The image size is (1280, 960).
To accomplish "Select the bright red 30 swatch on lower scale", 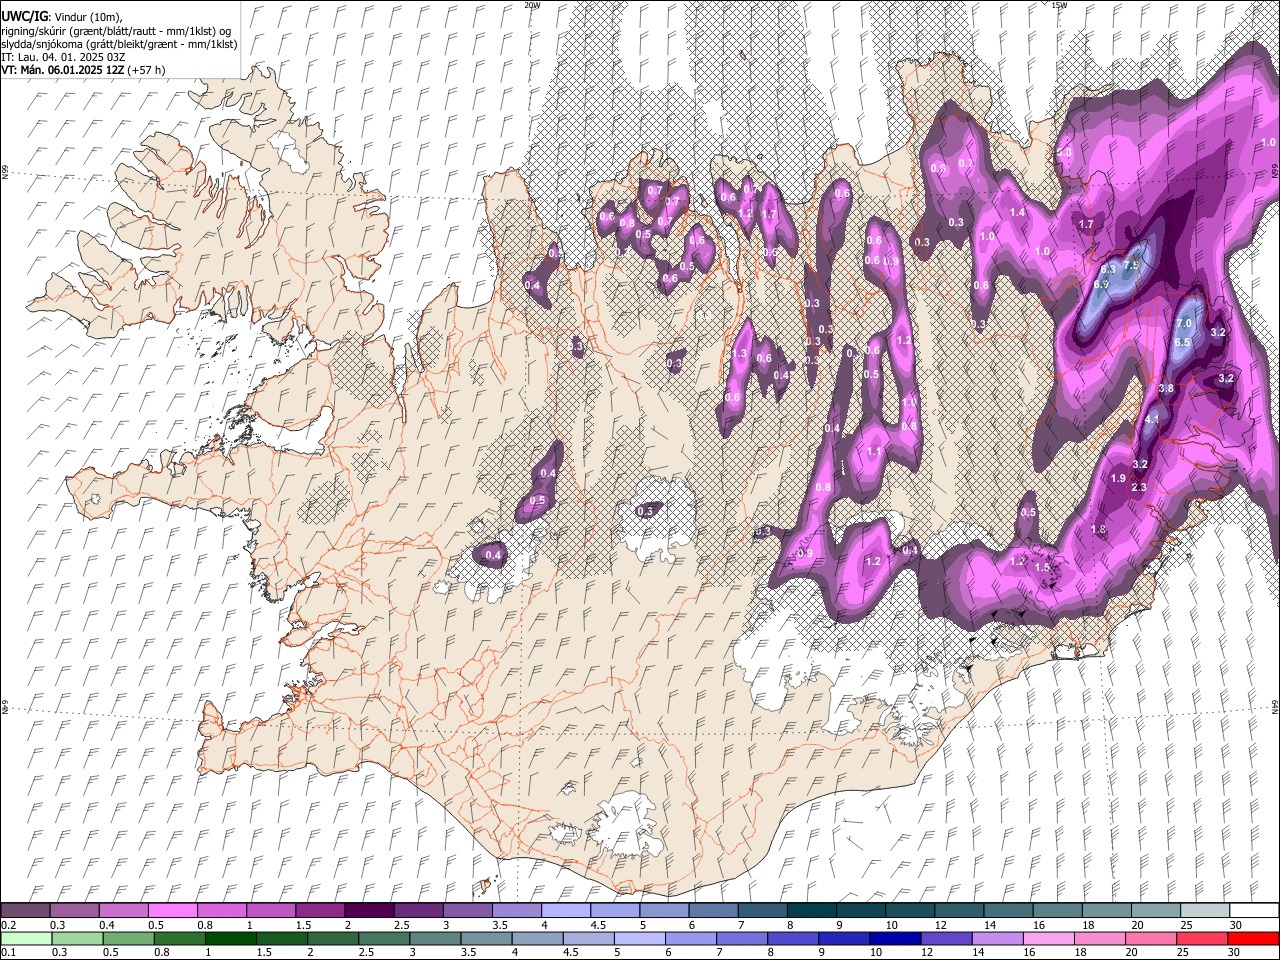I will tap(1252, 939).
